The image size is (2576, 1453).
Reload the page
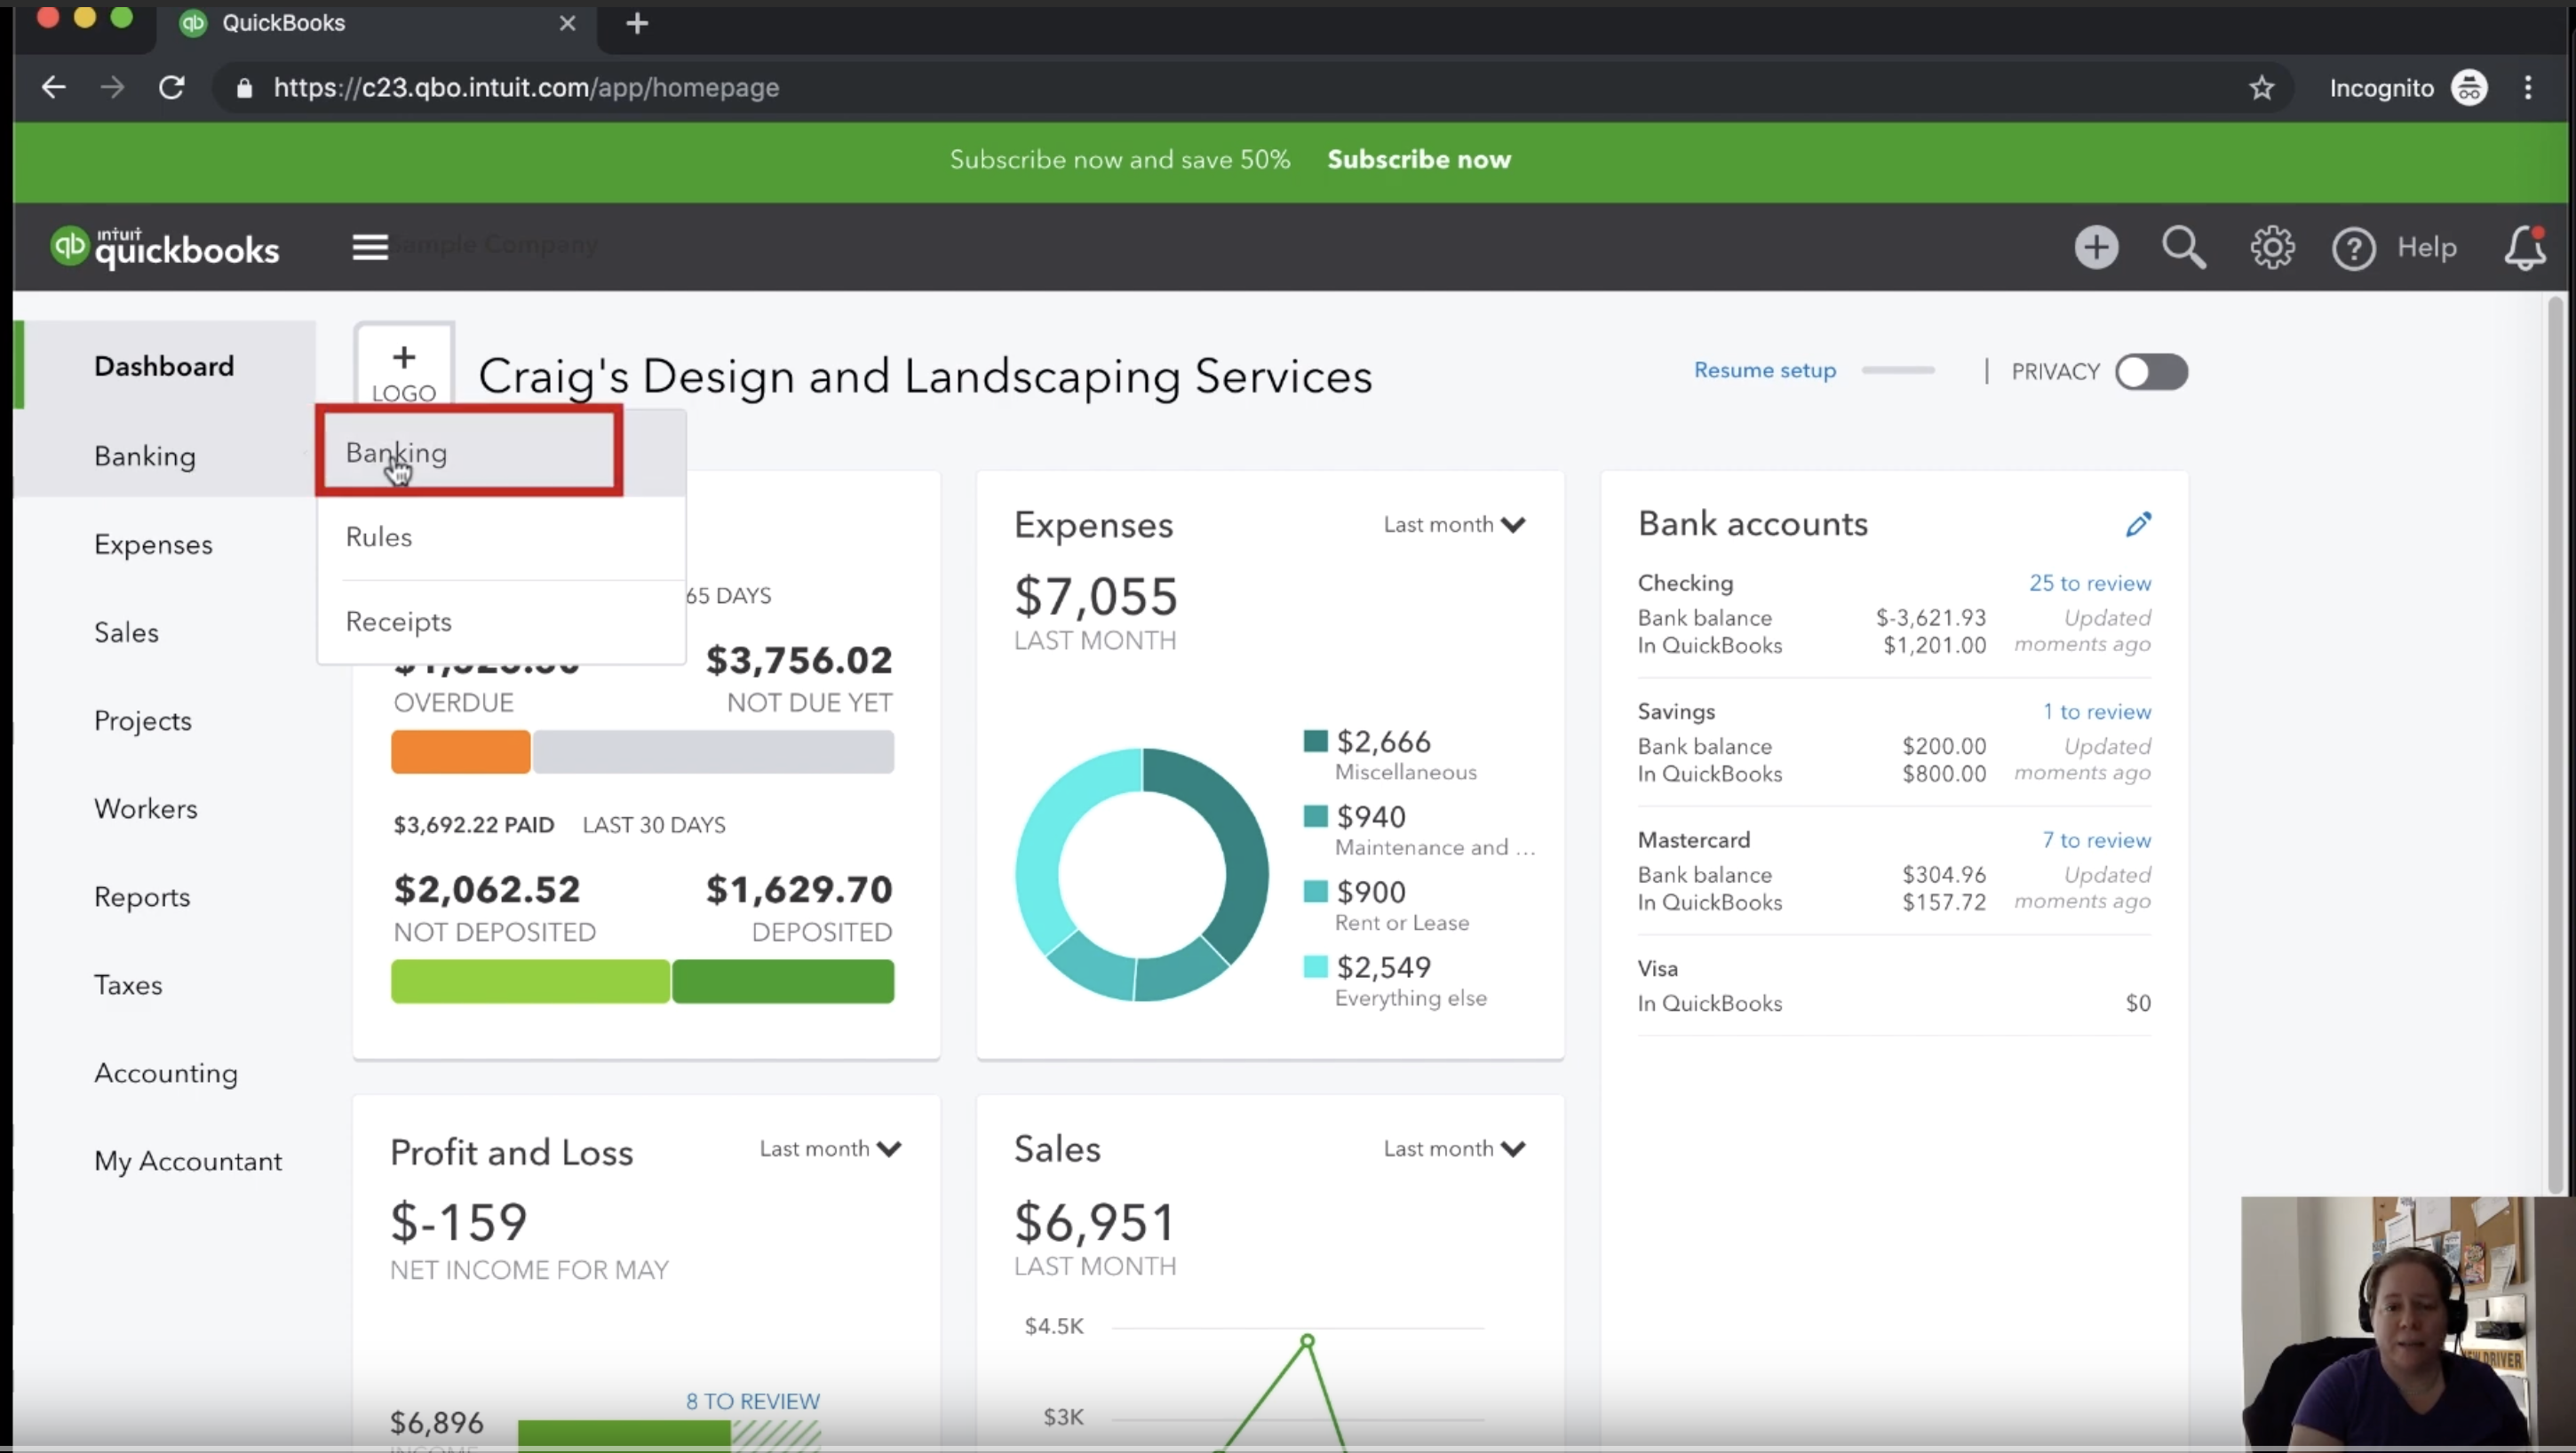pyautogui.click(x=172, y=87)
